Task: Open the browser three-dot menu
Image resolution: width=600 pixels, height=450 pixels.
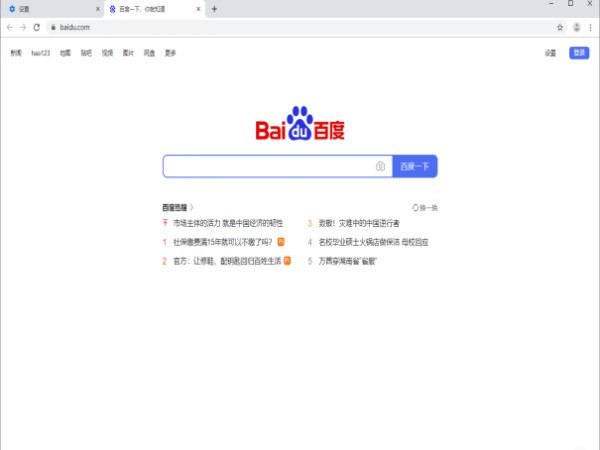Action: point(590,28)
